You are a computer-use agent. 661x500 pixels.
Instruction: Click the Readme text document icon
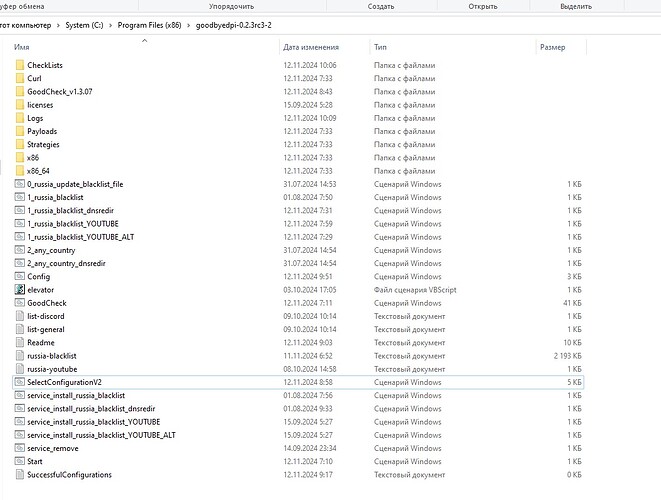pyautogui.click(x=19, y=342)
